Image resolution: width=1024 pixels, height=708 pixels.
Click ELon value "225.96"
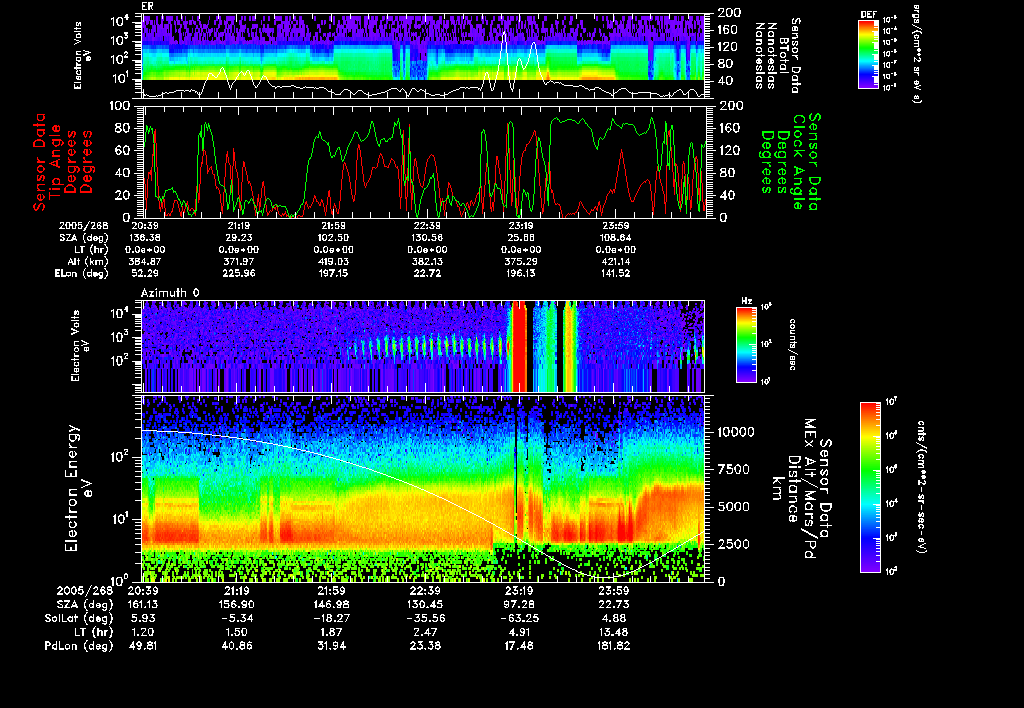239,274
